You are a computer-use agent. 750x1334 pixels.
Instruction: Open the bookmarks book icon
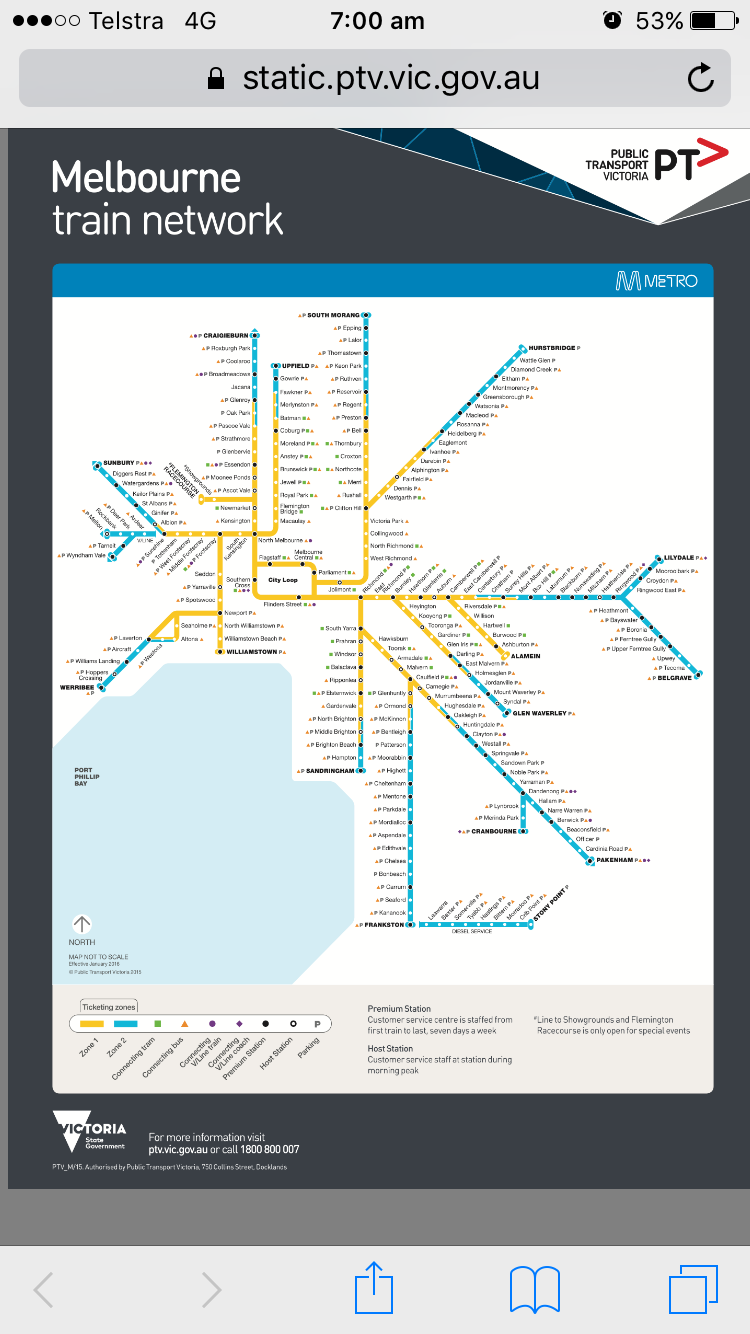(534, 1288)
